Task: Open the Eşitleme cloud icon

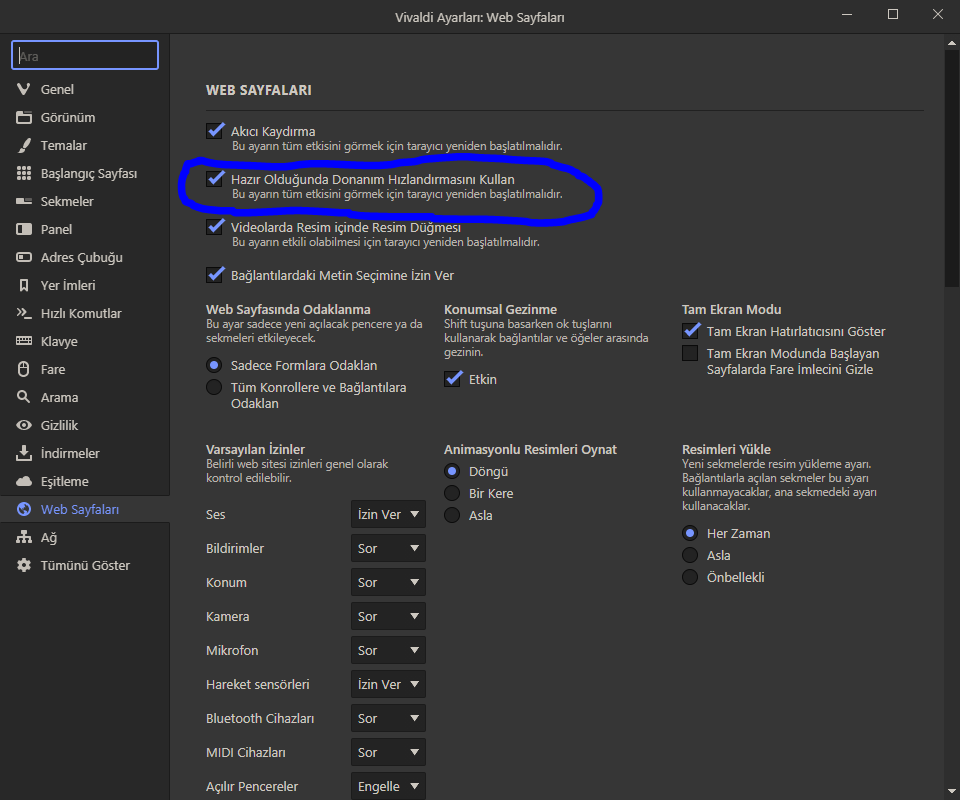Action: tap(23, 481)
